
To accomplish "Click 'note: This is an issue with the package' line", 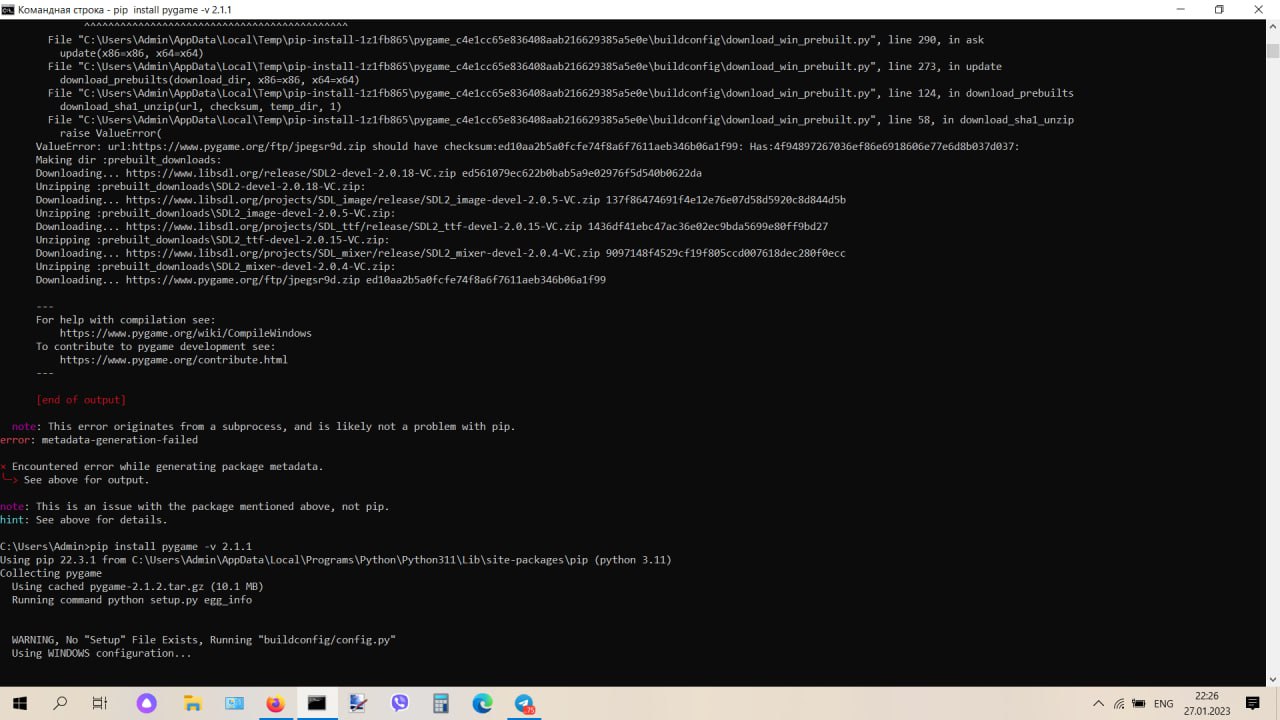I will coord(195,507).
